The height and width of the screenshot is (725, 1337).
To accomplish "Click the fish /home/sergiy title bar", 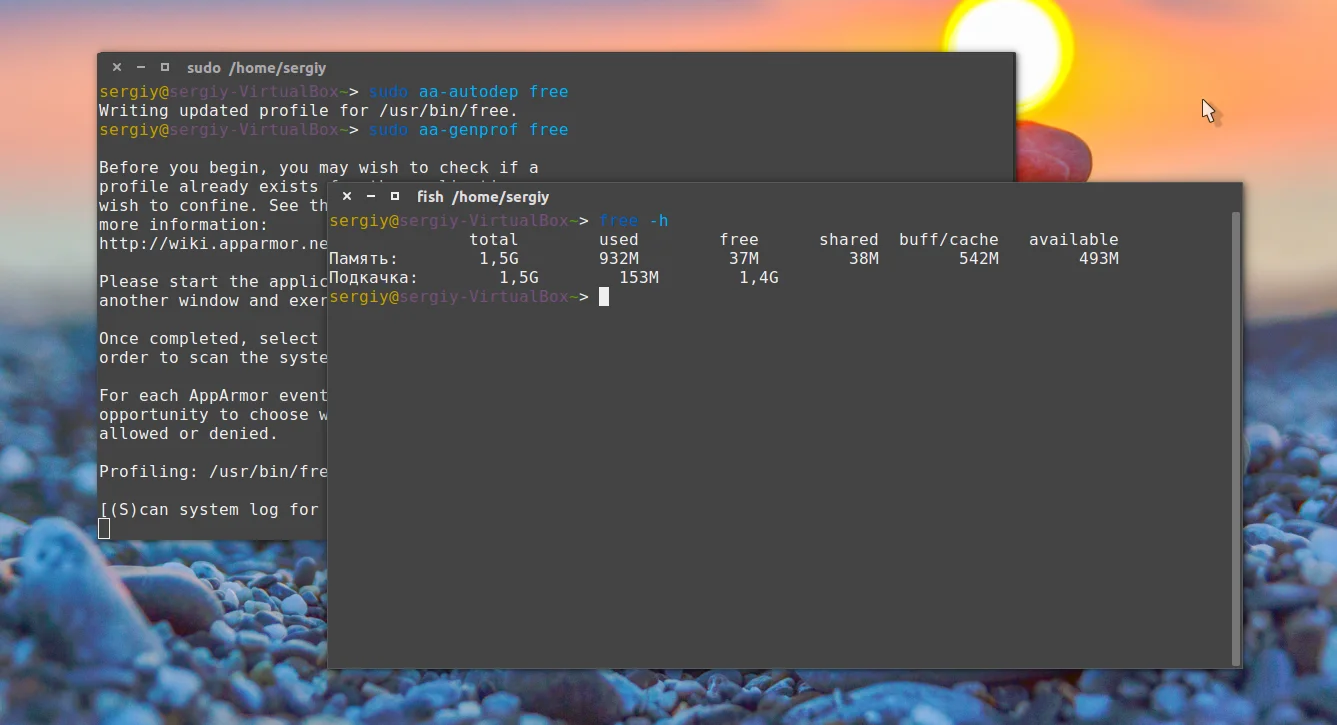I will coord(785,197).
